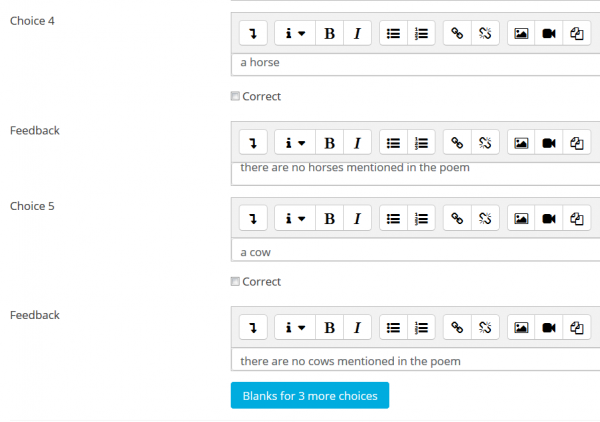600x422 pixels.
Task: Insert image in Choice 5 editor
Action: [521, 218]
